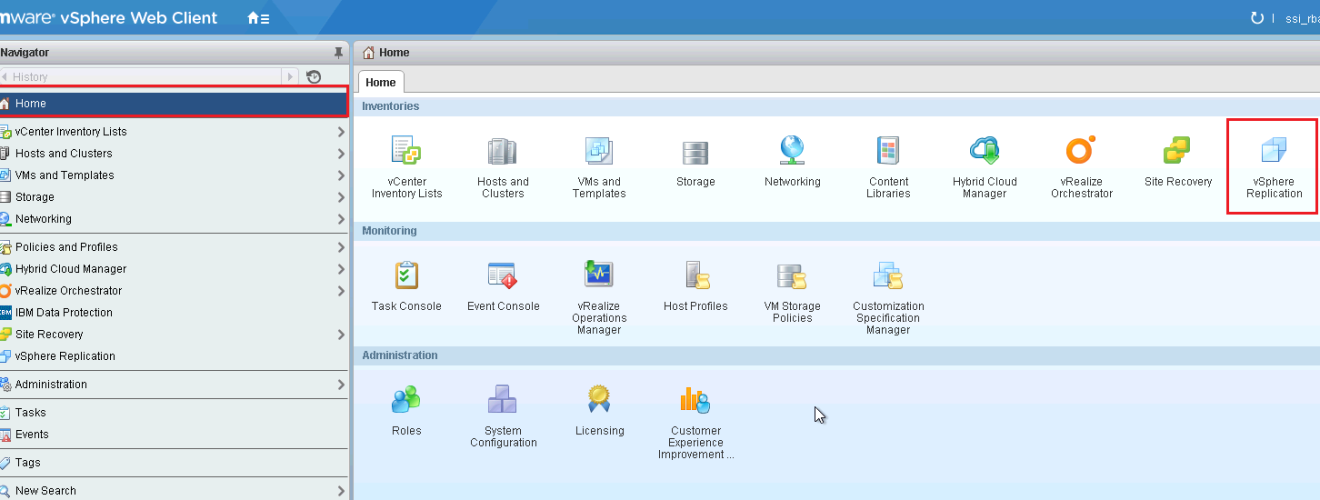
Task: Open the Task Console icon
Action: pos(407,275)
